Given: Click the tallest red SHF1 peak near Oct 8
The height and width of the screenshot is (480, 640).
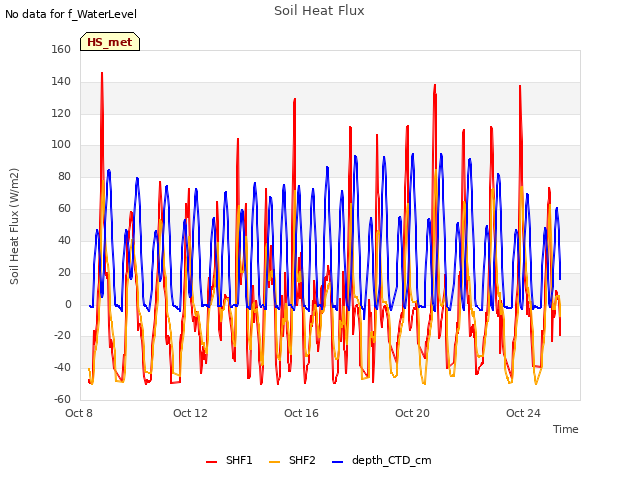Looking at the screenshot, I should coord(102,73).
